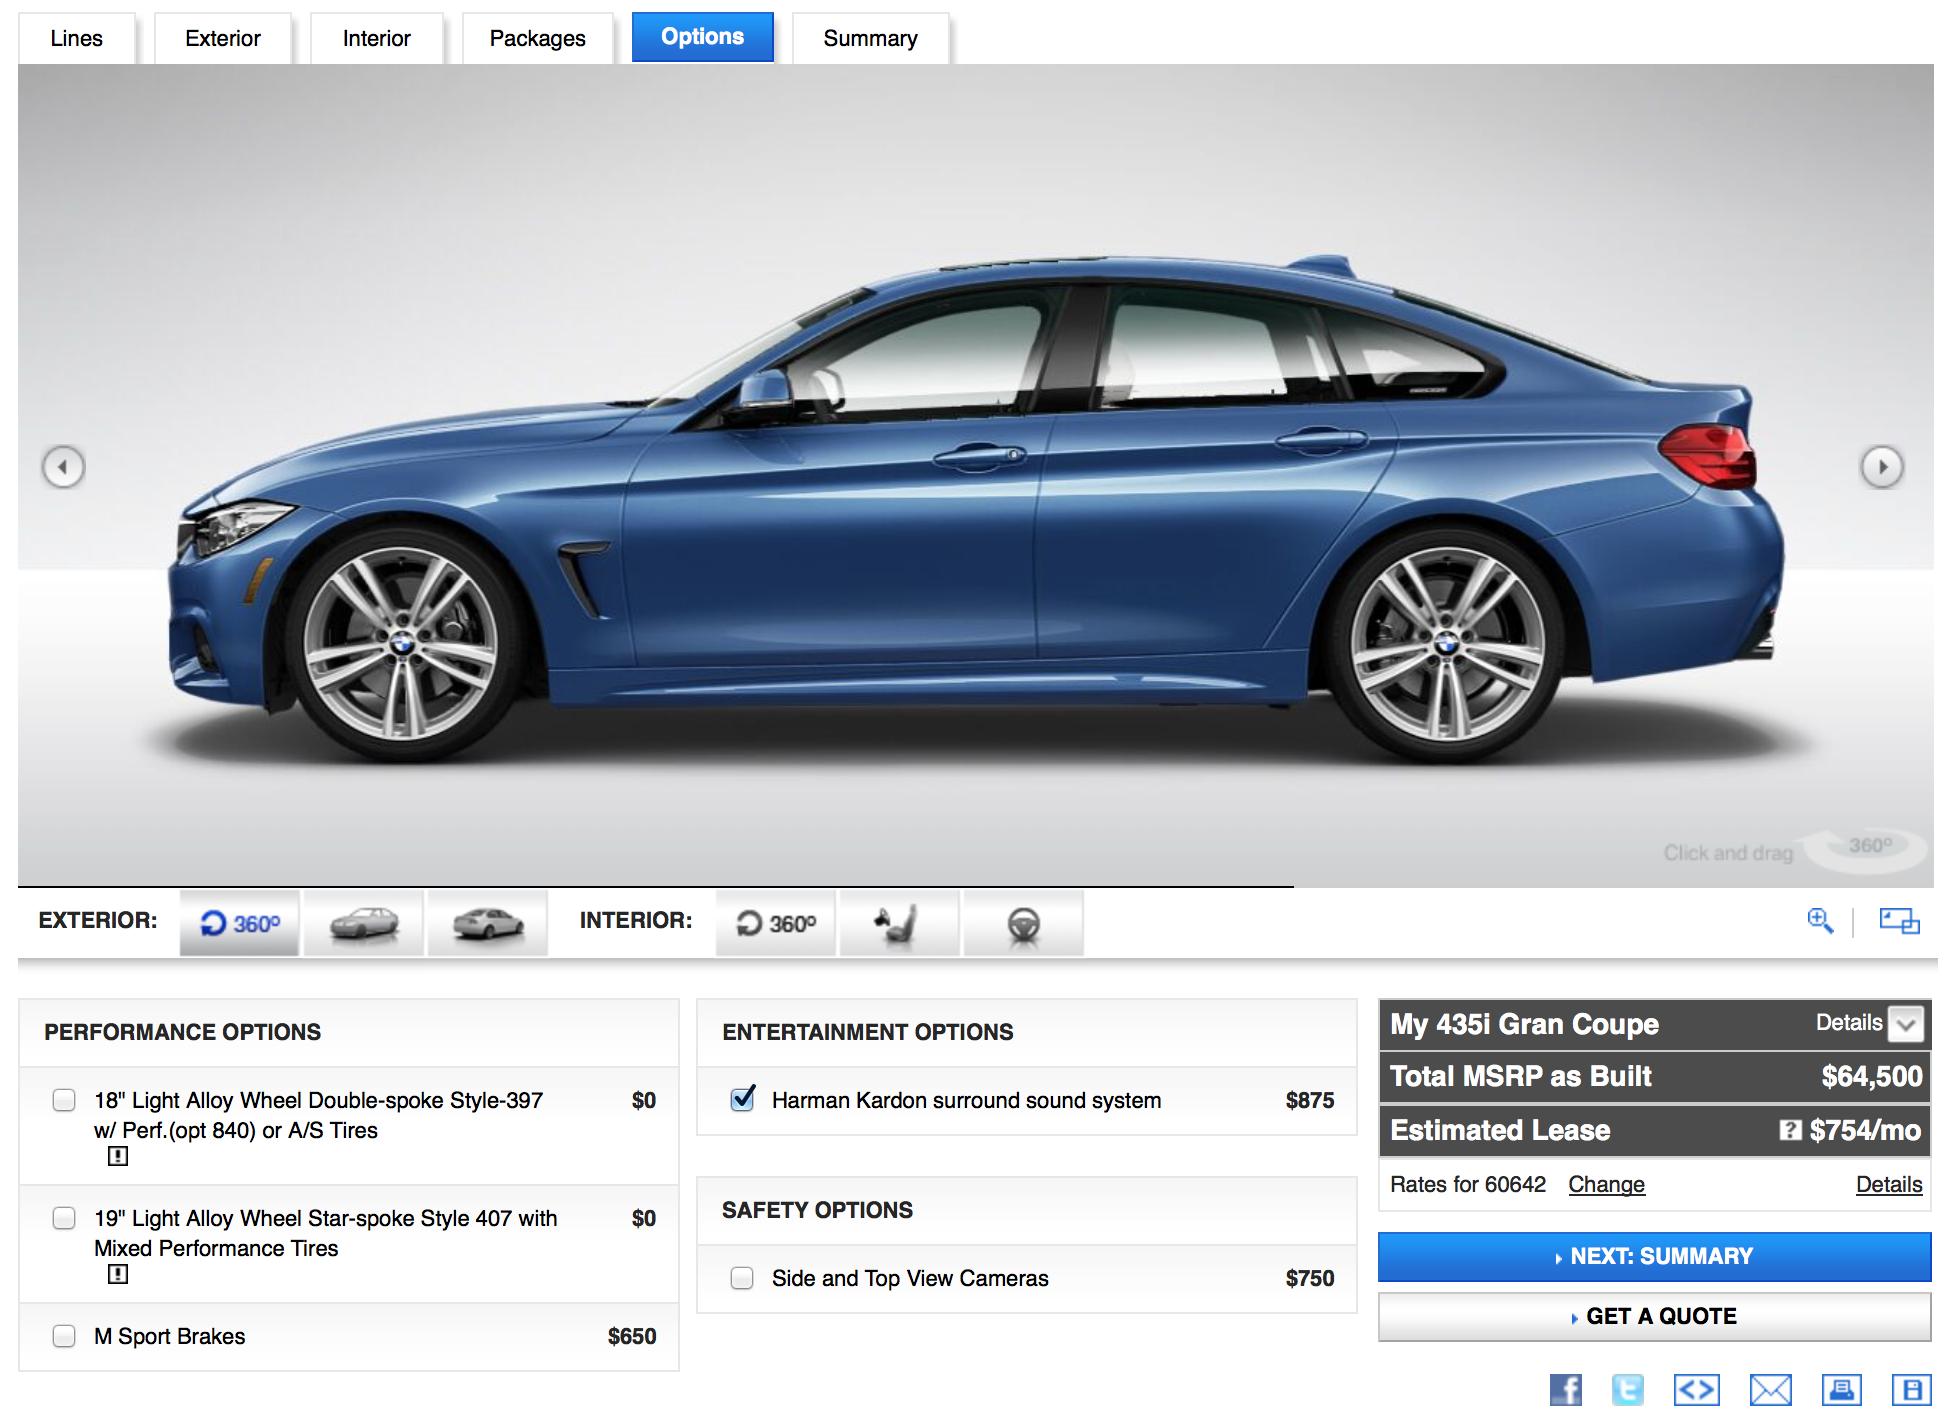Click SAFETY OPTIONS heading
This screenshot has height=1412, width=1956.
click(818, 1211)
